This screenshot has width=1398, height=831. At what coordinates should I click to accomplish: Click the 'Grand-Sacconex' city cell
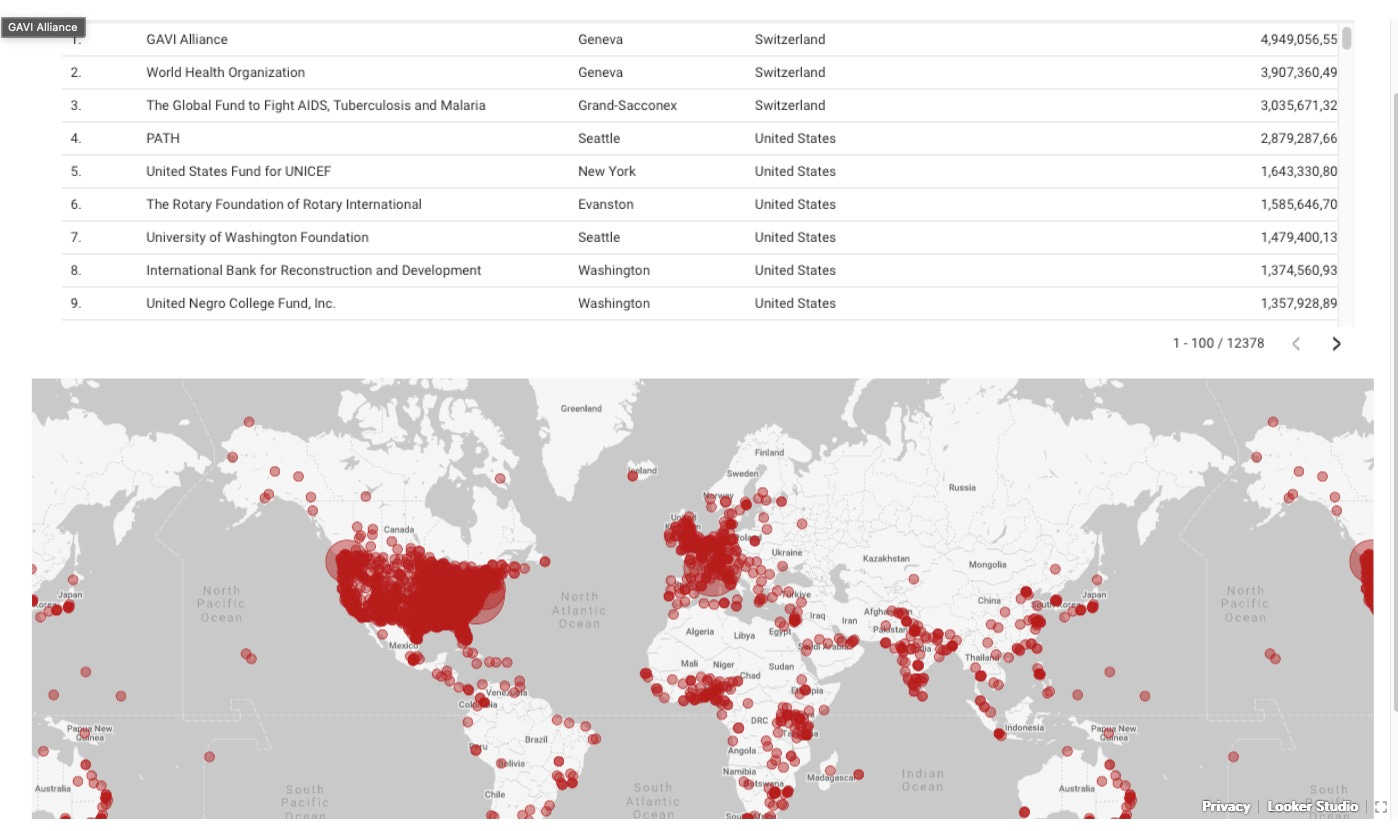tap(628, 105)
